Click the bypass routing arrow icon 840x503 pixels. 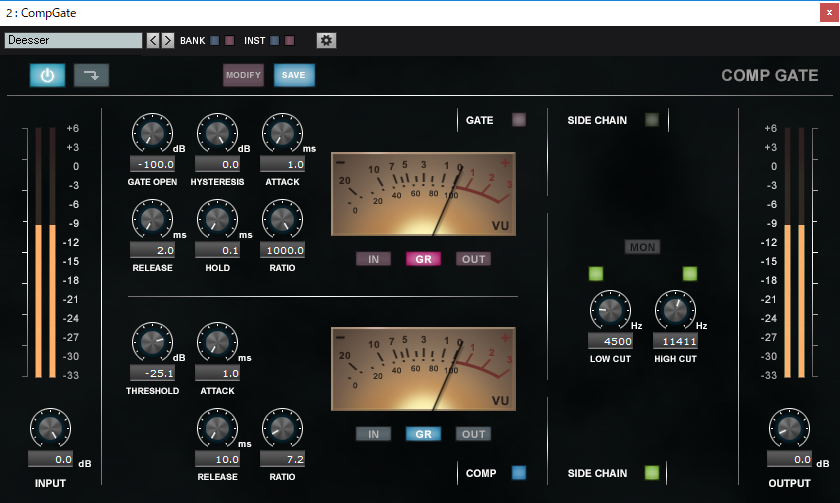click(x=91, y=75)
